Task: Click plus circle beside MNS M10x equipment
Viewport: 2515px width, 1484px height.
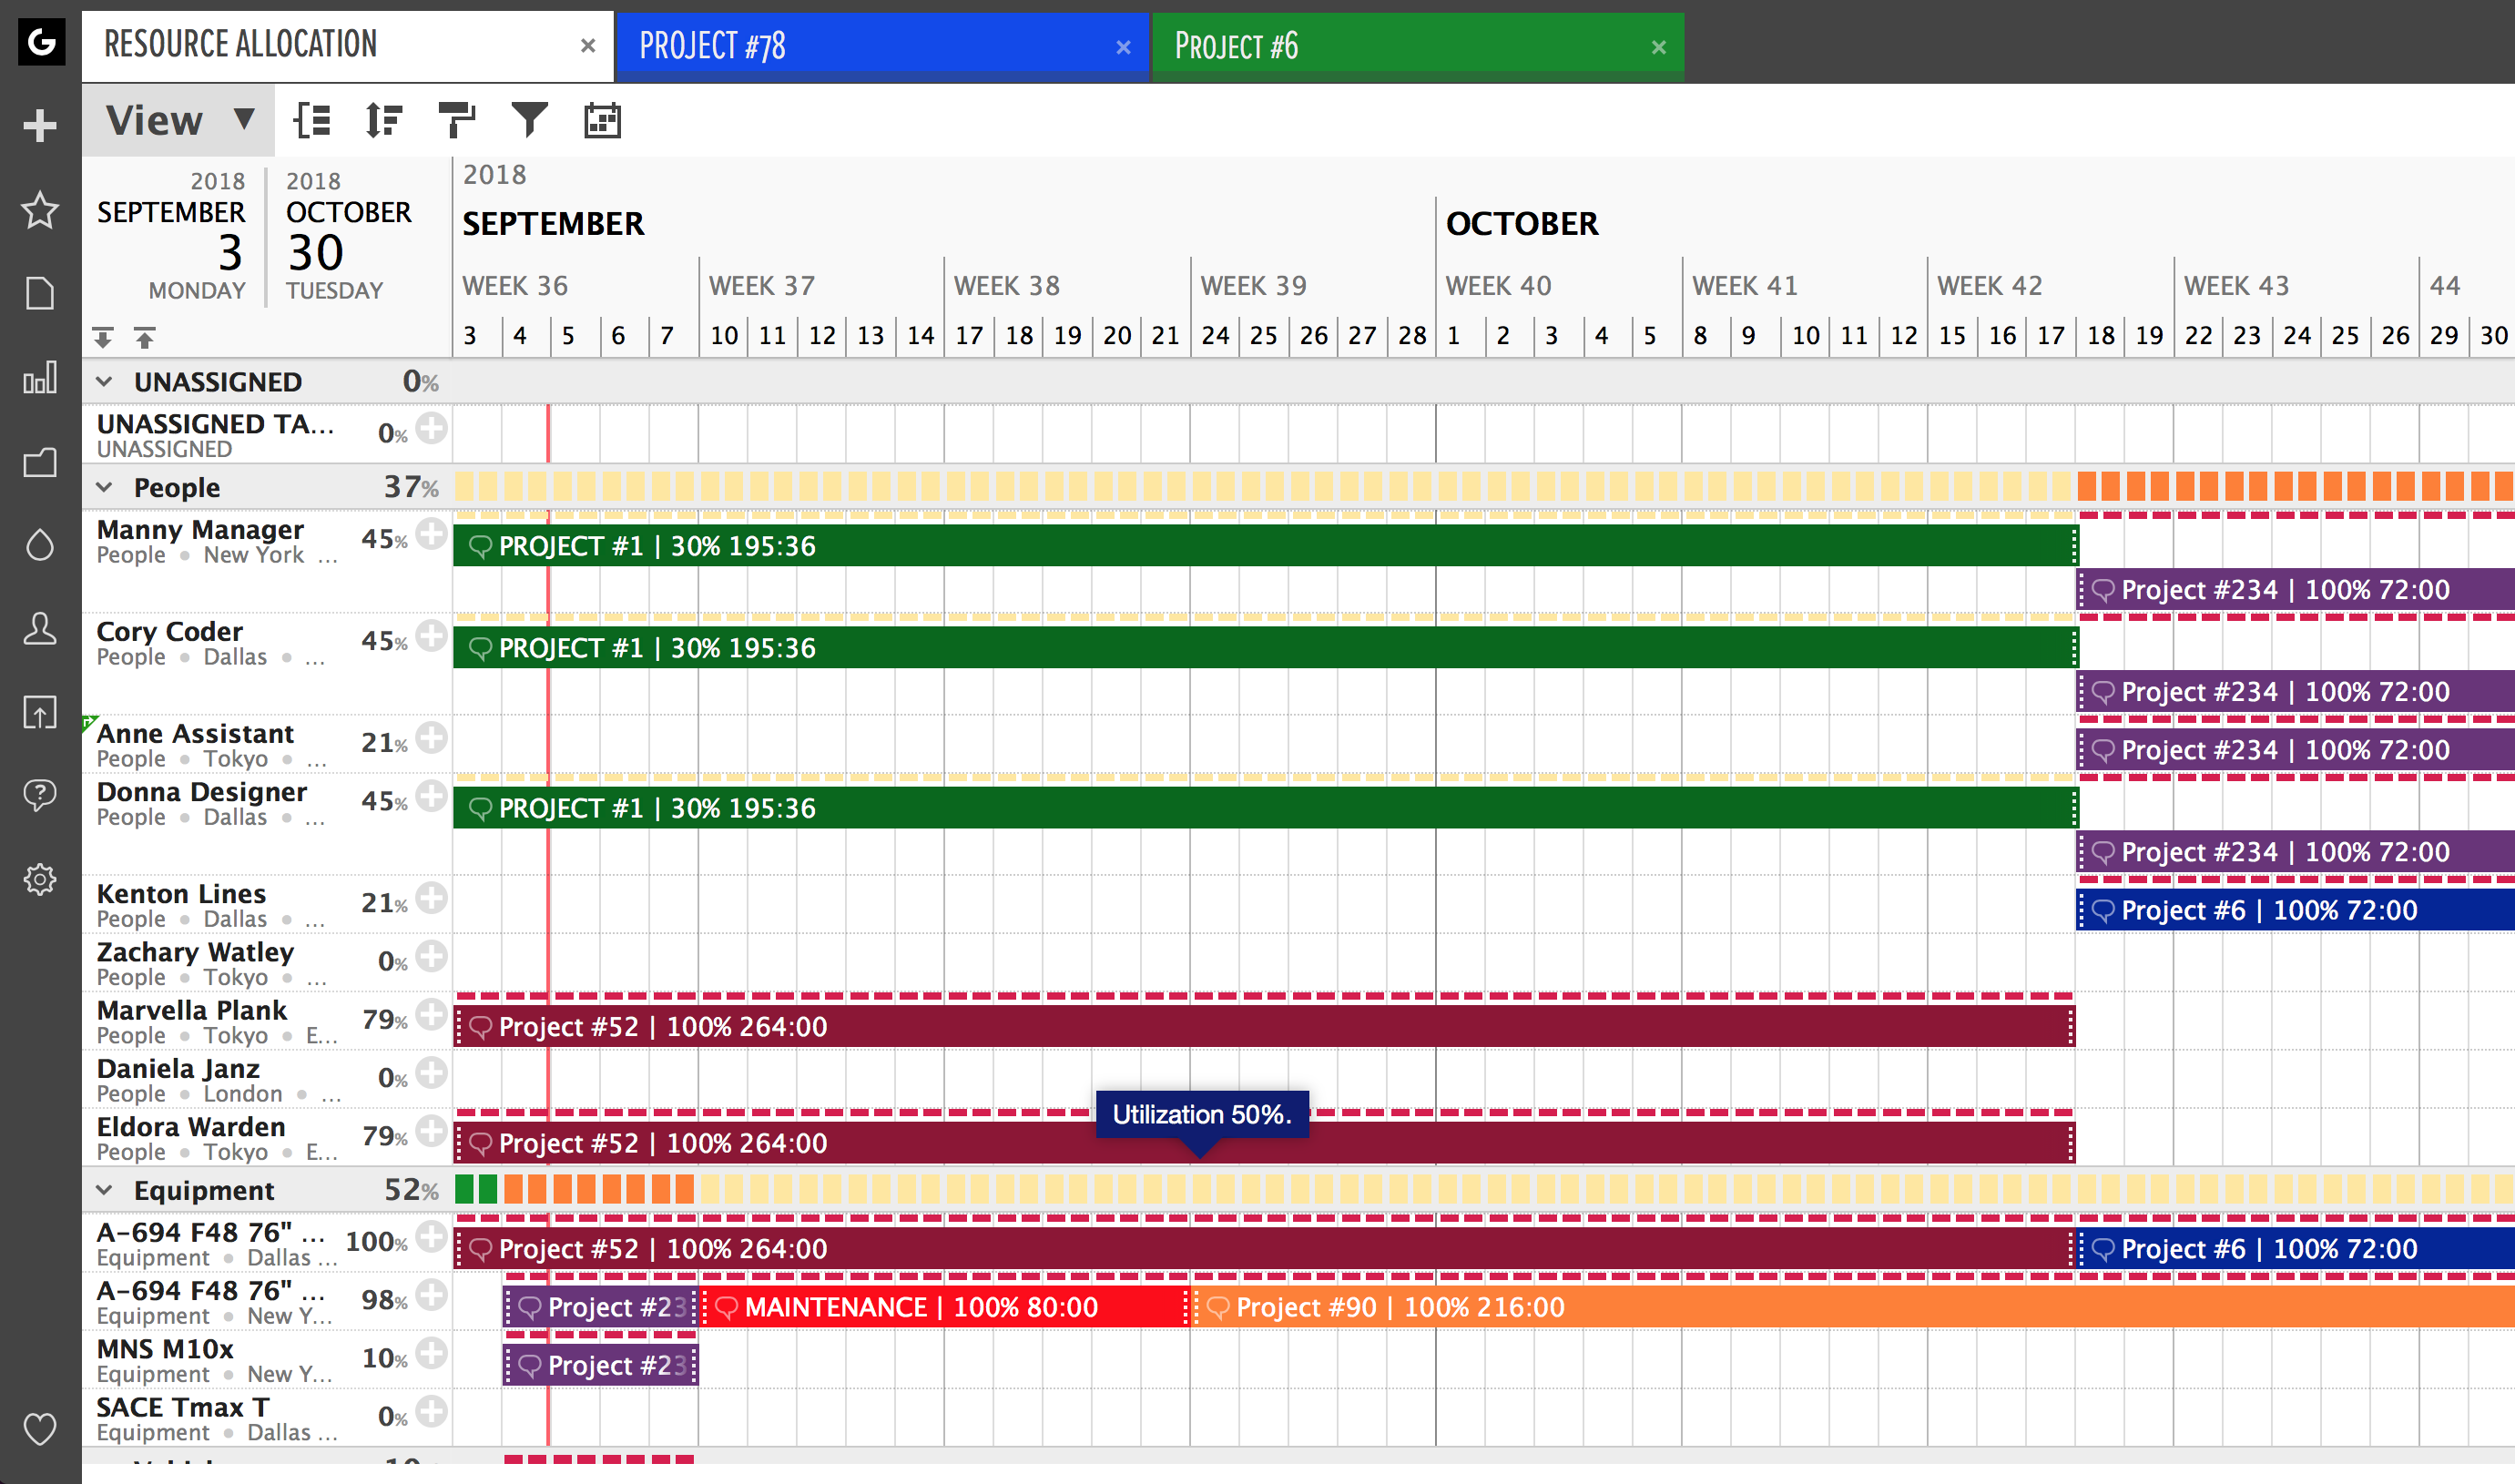Action: pos(431,1354)
